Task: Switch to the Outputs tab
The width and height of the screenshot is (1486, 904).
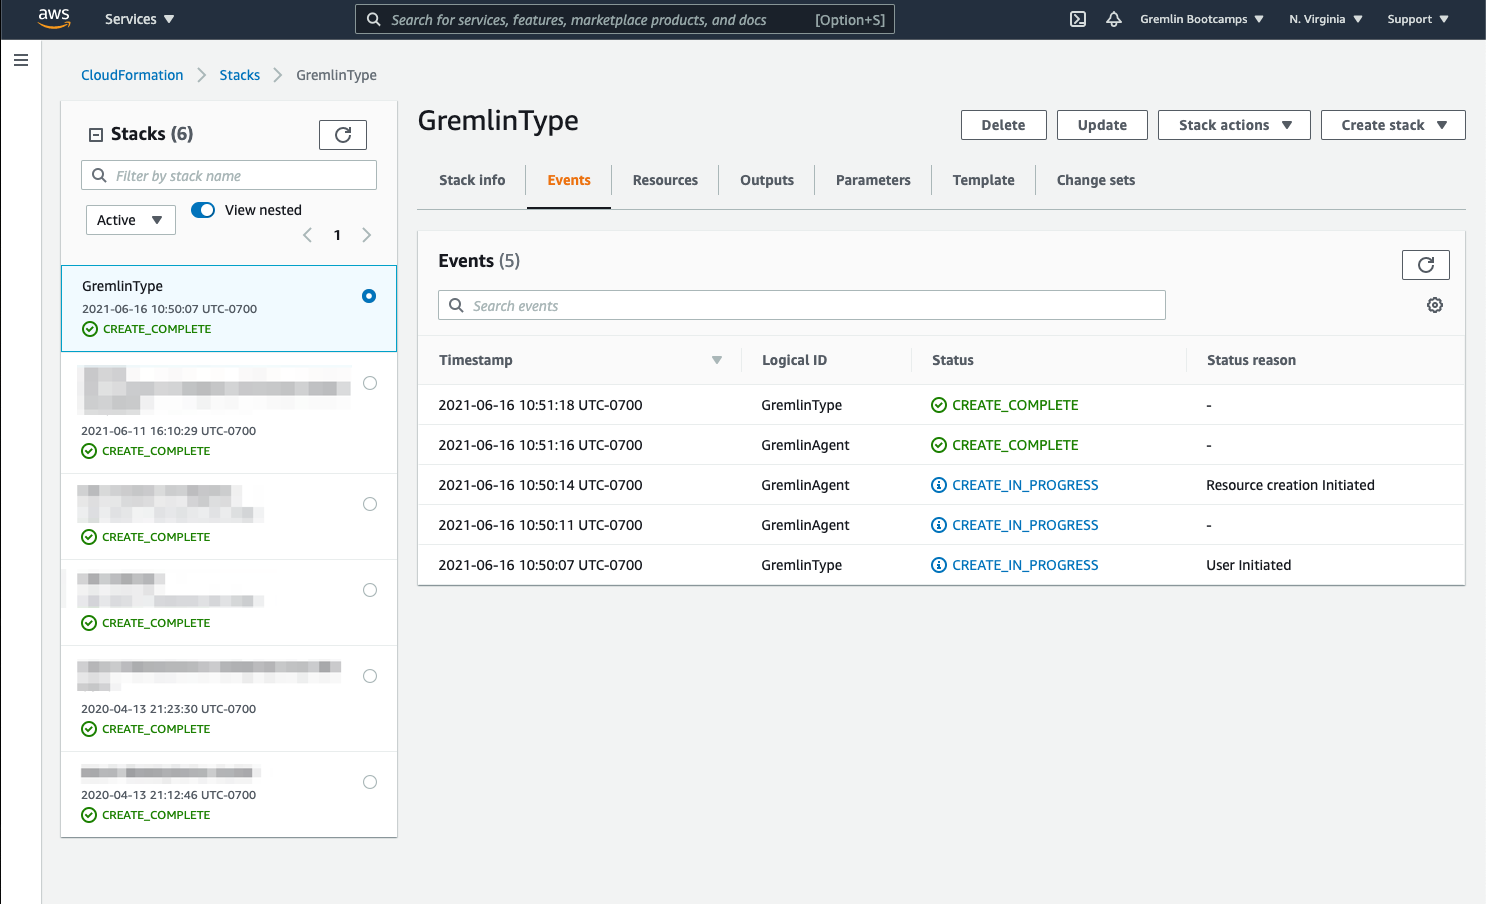Action: tap(767, 180)
